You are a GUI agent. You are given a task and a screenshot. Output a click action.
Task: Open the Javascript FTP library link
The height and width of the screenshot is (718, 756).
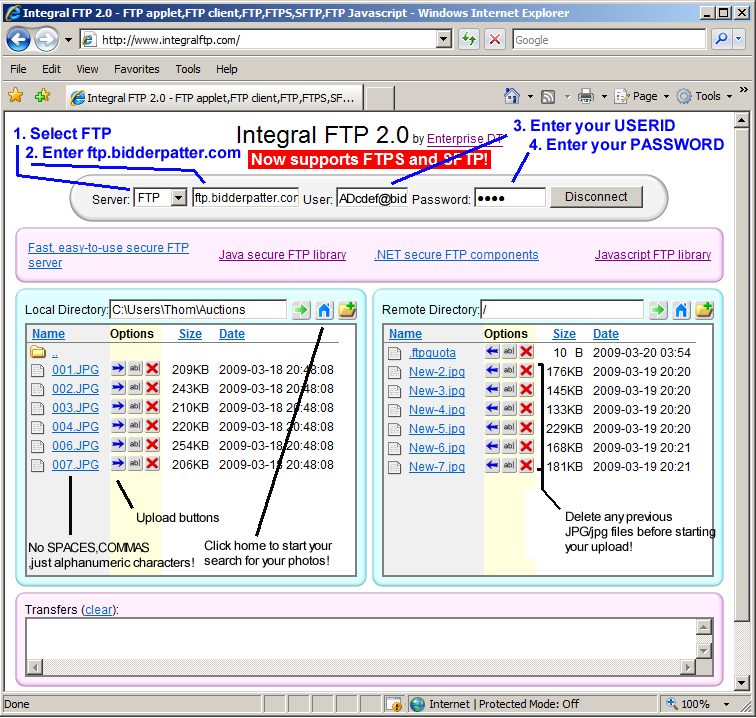(653, 255)
